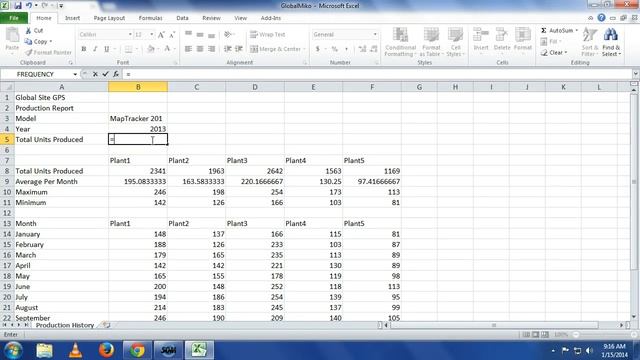Open the General number format dropdown

[375, 35]
